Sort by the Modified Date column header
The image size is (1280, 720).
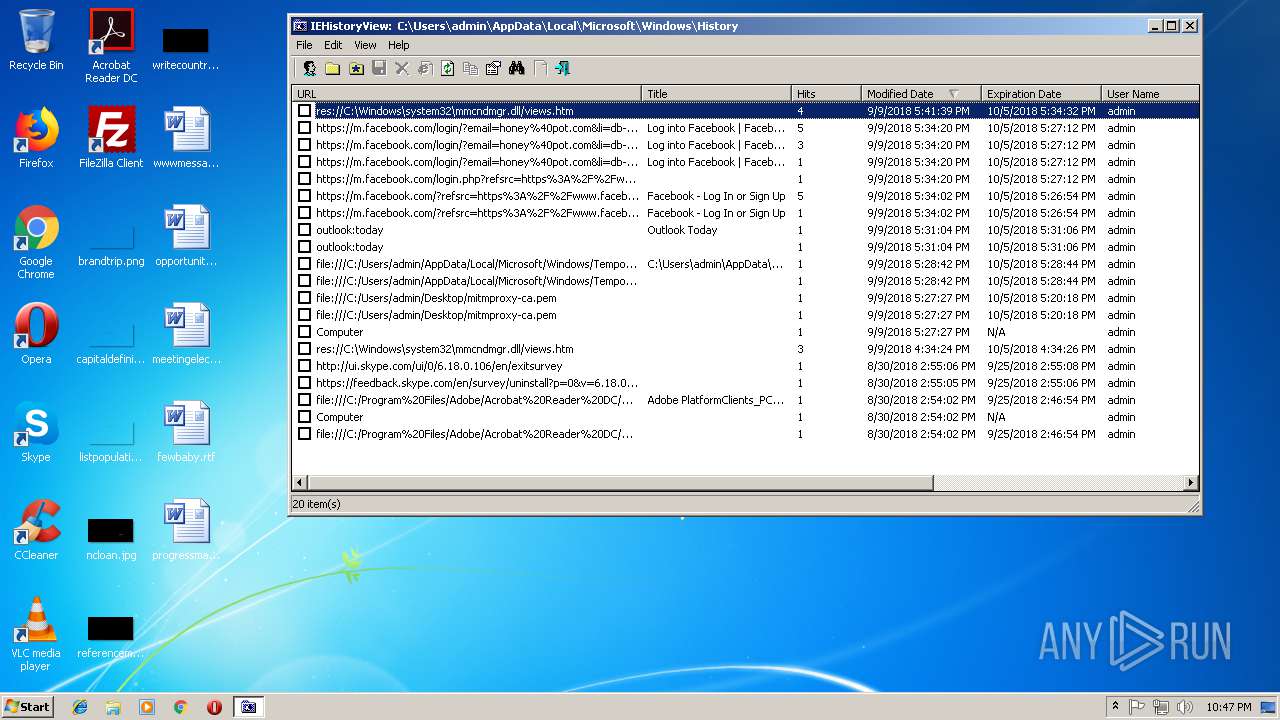[x=921, y=94]
